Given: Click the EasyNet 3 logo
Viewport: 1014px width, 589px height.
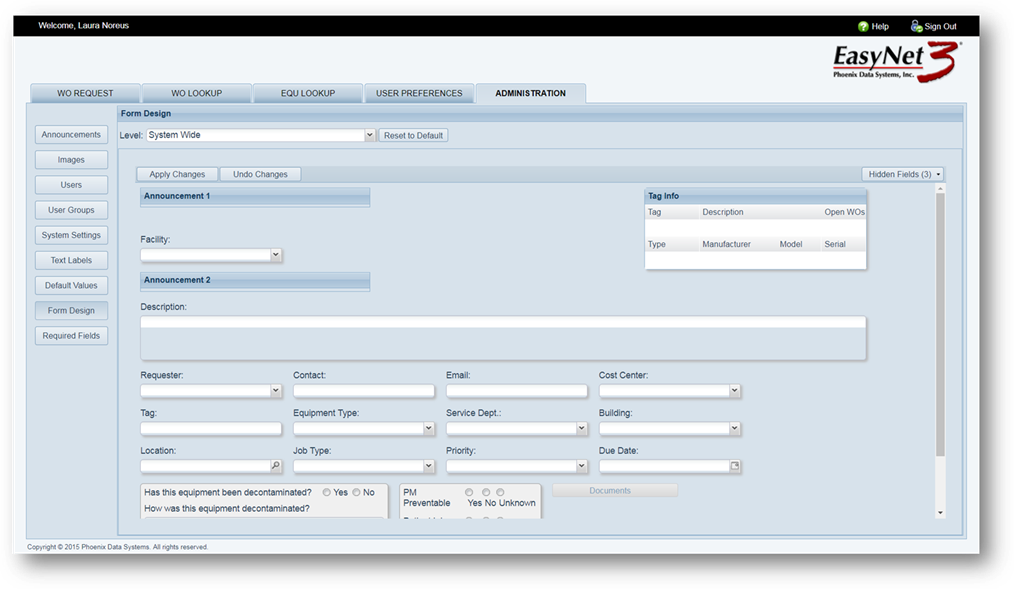Looking at the screenshot, I should pos(895,61).
